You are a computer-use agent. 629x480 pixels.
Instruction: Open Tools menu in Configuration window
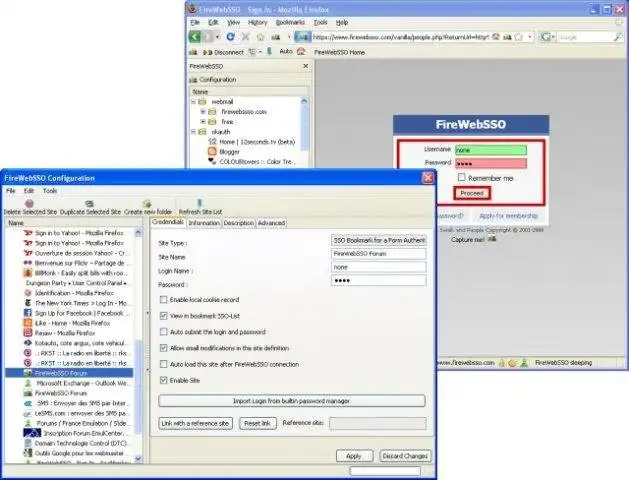[50, 191]
